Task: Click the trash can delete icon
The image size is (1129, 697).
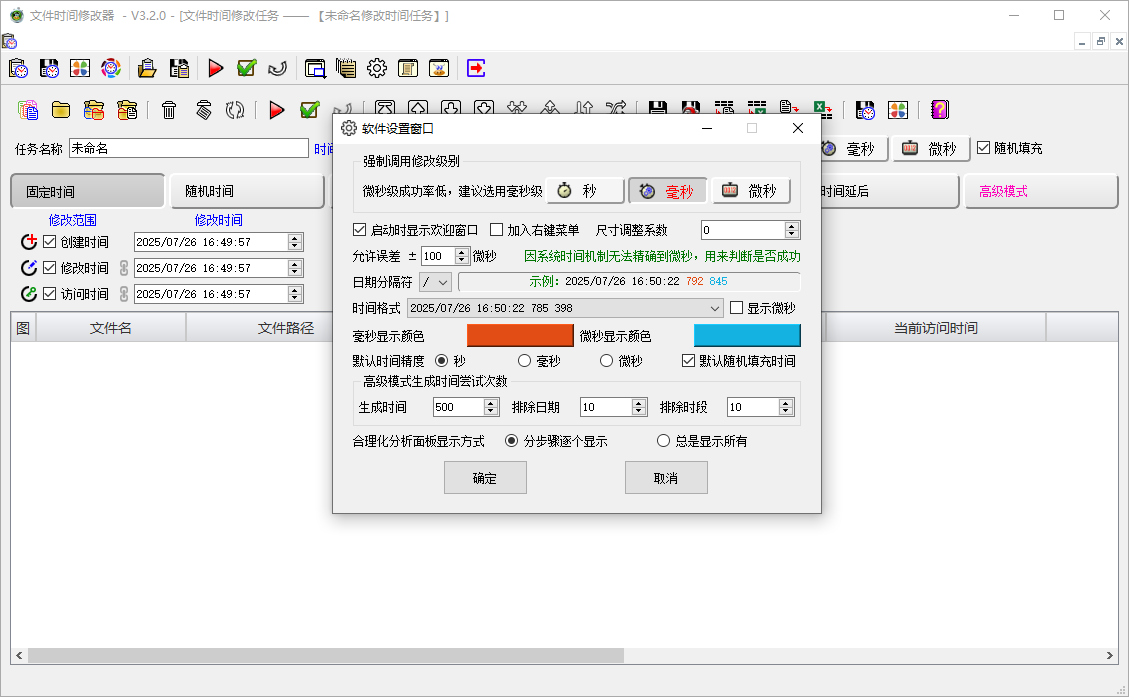Action: click(x=169, y=110)
